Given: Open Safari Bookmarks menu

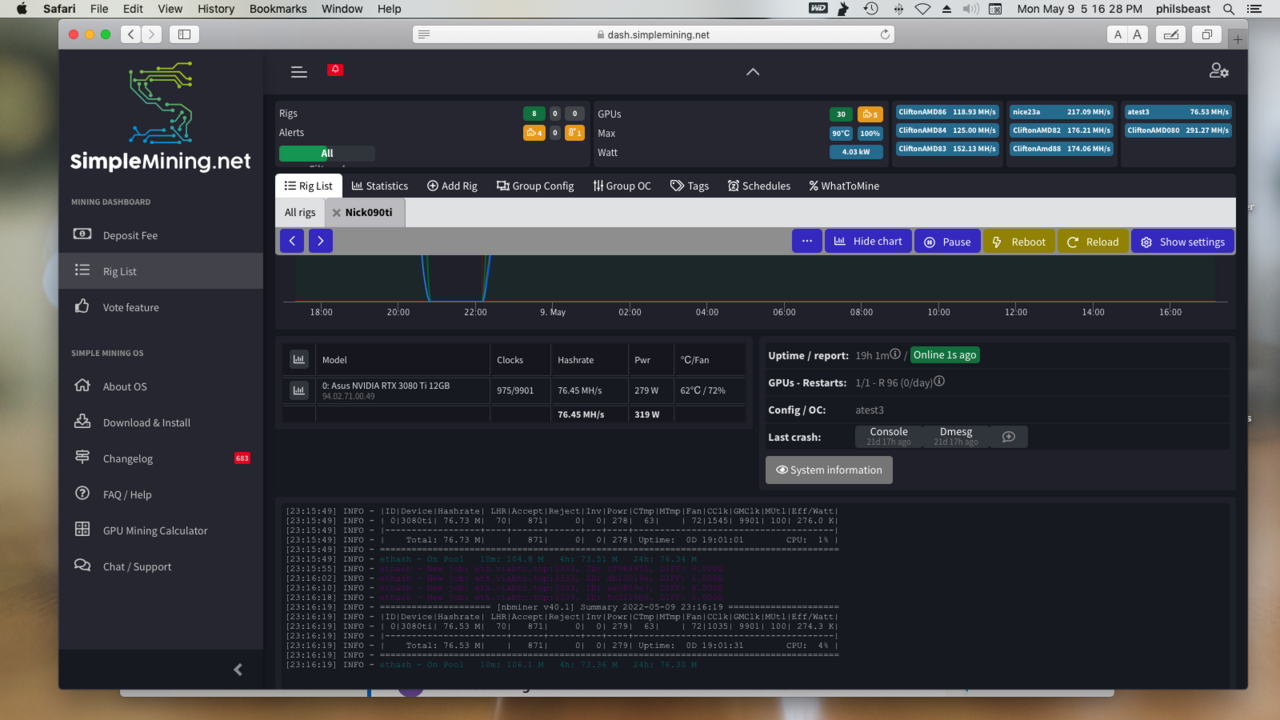Looking at the screenshot, I should tap(278, 9).
